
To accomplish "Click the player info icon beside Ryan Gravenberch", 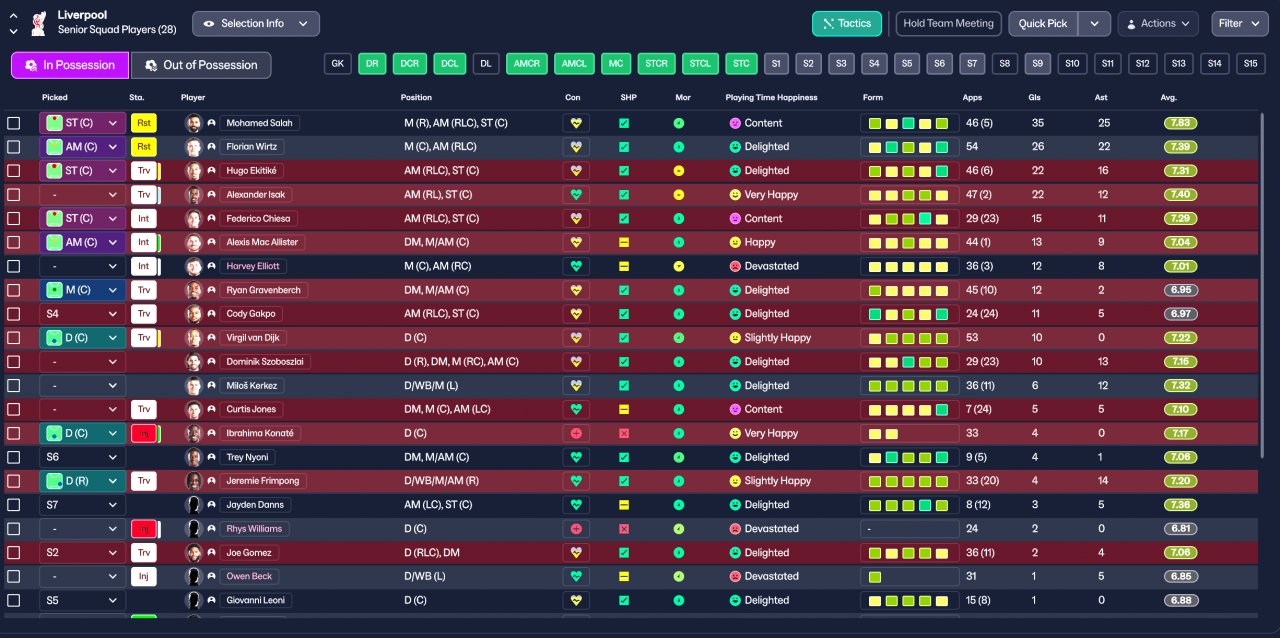I will pos(212,290).
